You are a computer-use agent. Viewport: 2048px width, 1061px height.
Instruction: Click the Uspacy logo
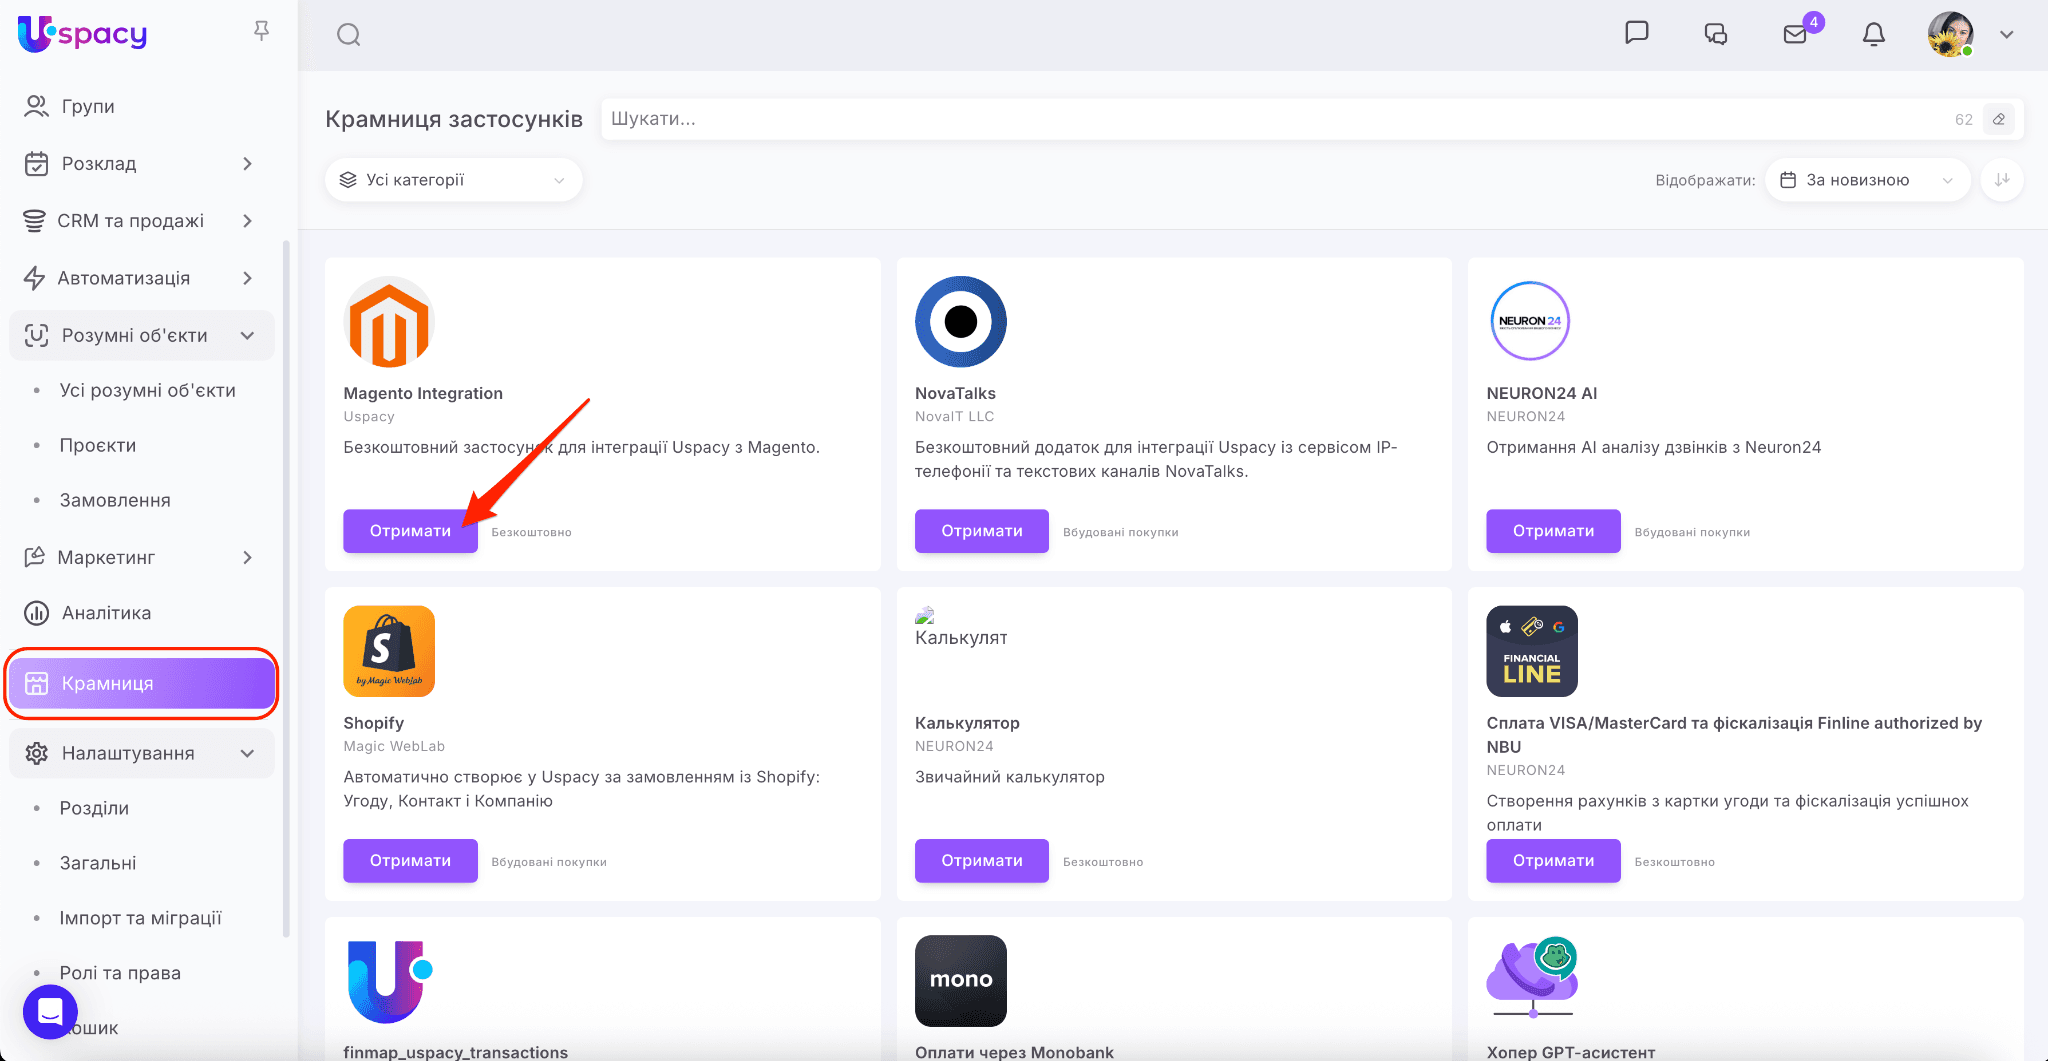pyautogui.click(x=83, y=34)
